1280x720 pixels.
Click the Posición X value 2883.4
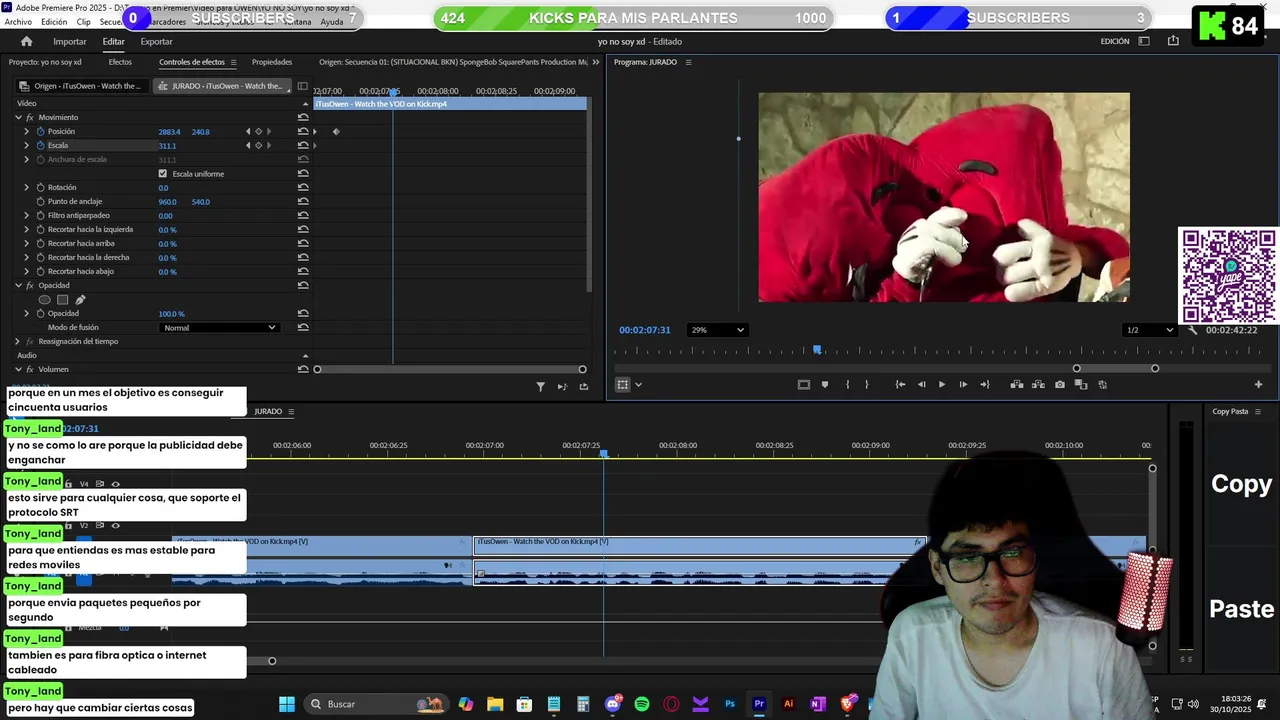(x=169, y=131)
